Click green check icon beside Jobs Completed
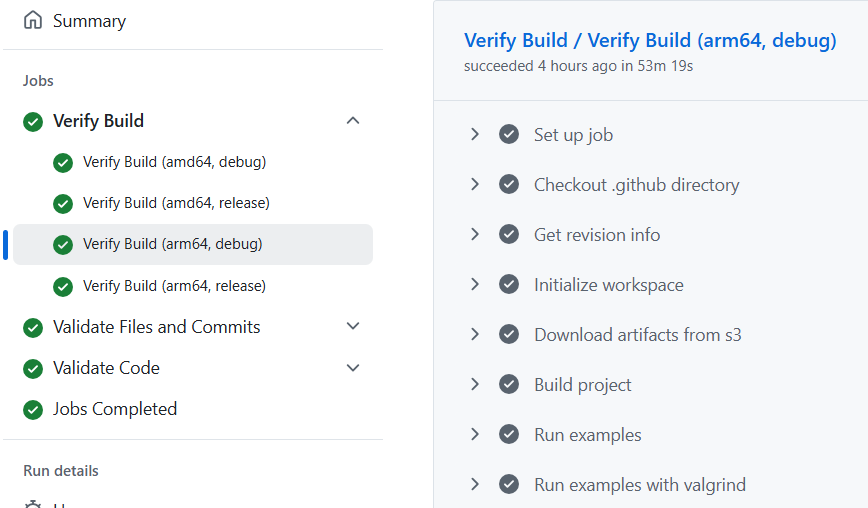The height and width of the screenshot is (508, 868). tap(33, 409)
